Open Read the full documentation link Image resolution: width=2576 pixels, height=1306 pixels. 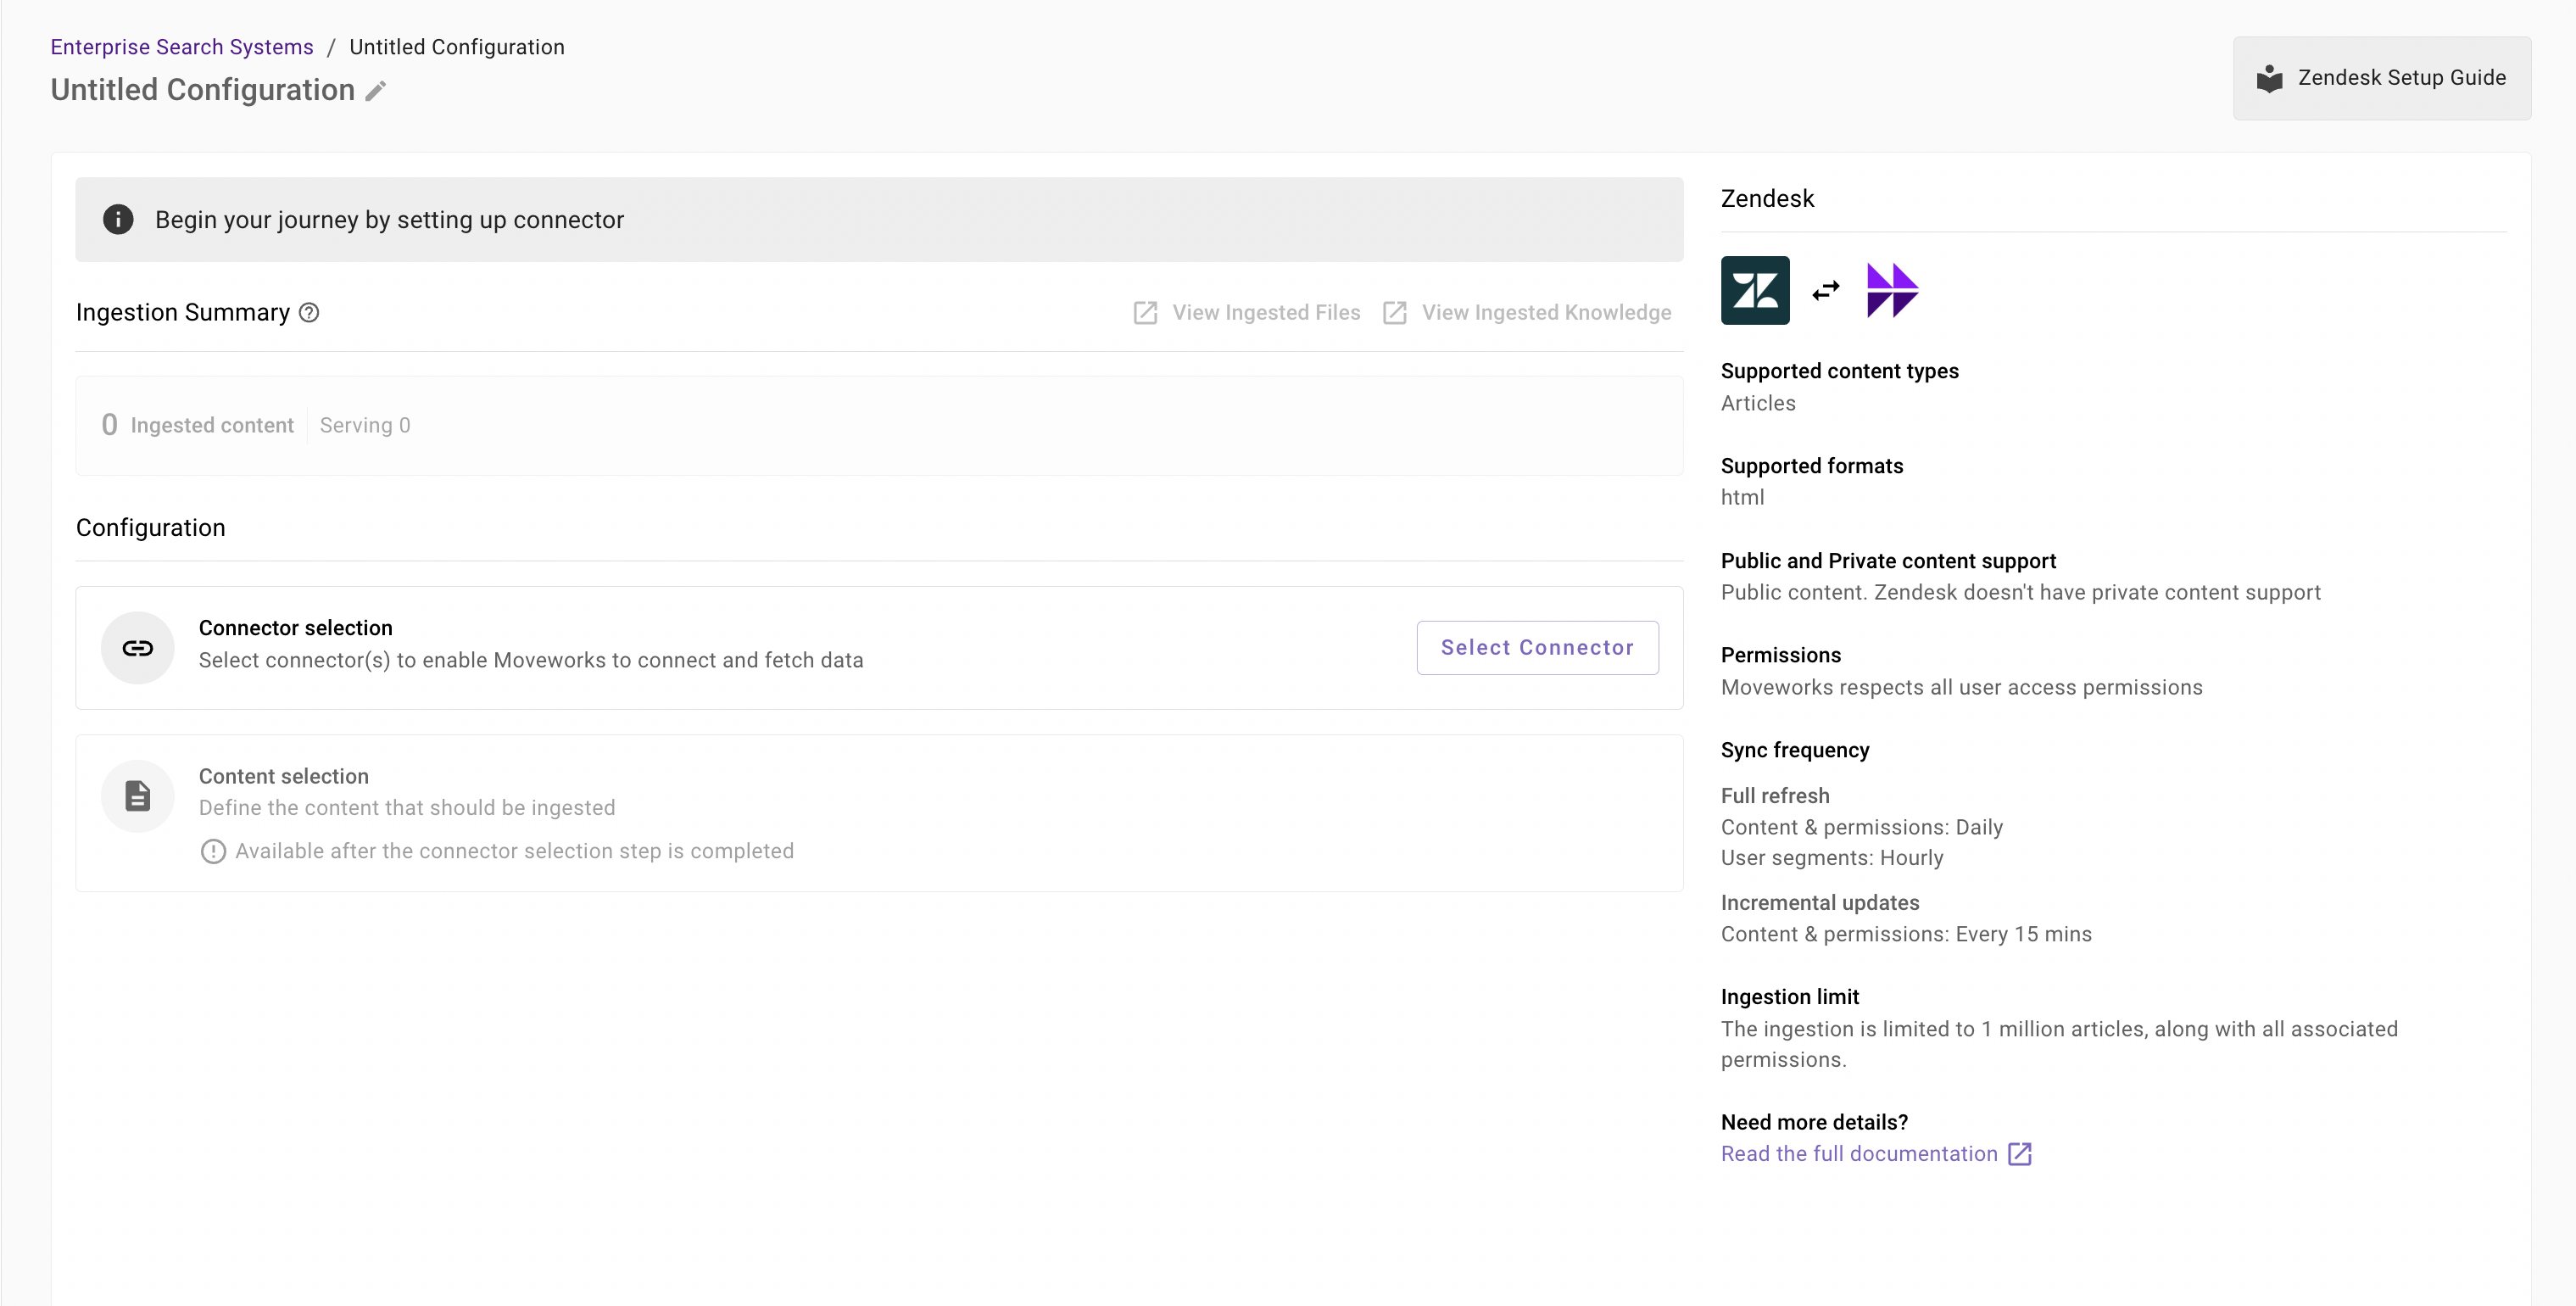pyautogui.click(x=1858, y=1153)
